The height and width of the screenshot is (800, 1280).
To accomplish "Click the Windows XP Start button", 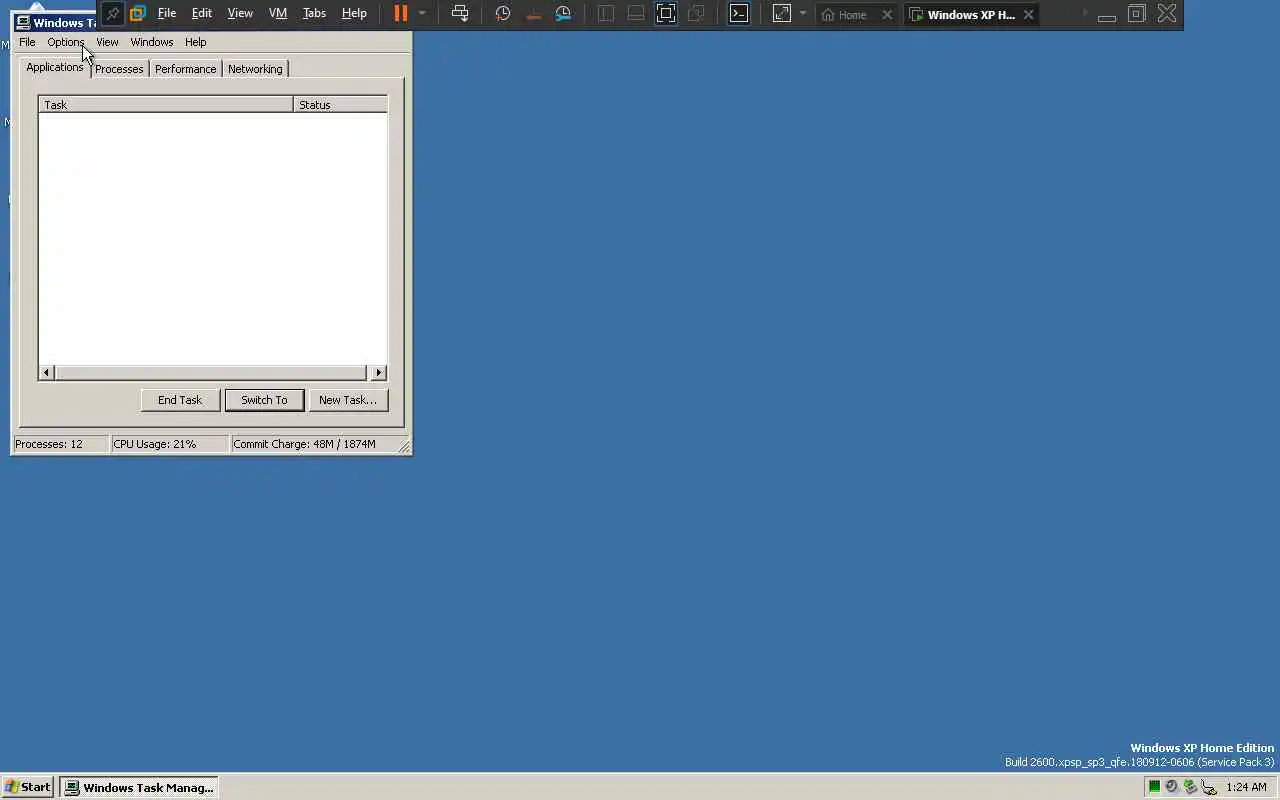I will point(28,787).
